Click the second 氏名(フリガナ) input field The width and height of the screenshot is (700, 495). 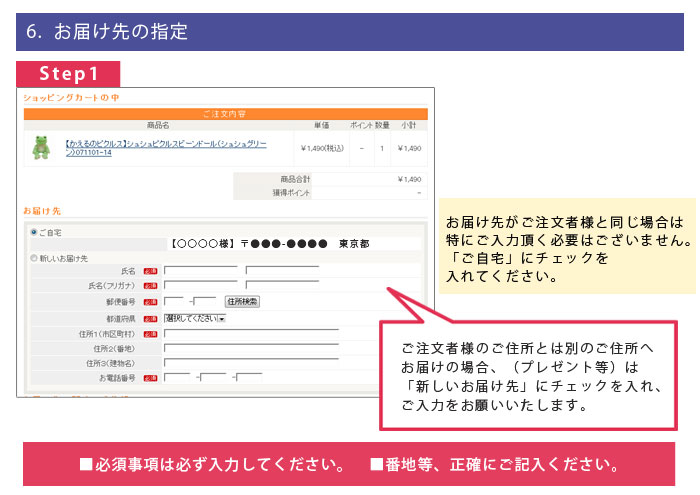point(282,286)
